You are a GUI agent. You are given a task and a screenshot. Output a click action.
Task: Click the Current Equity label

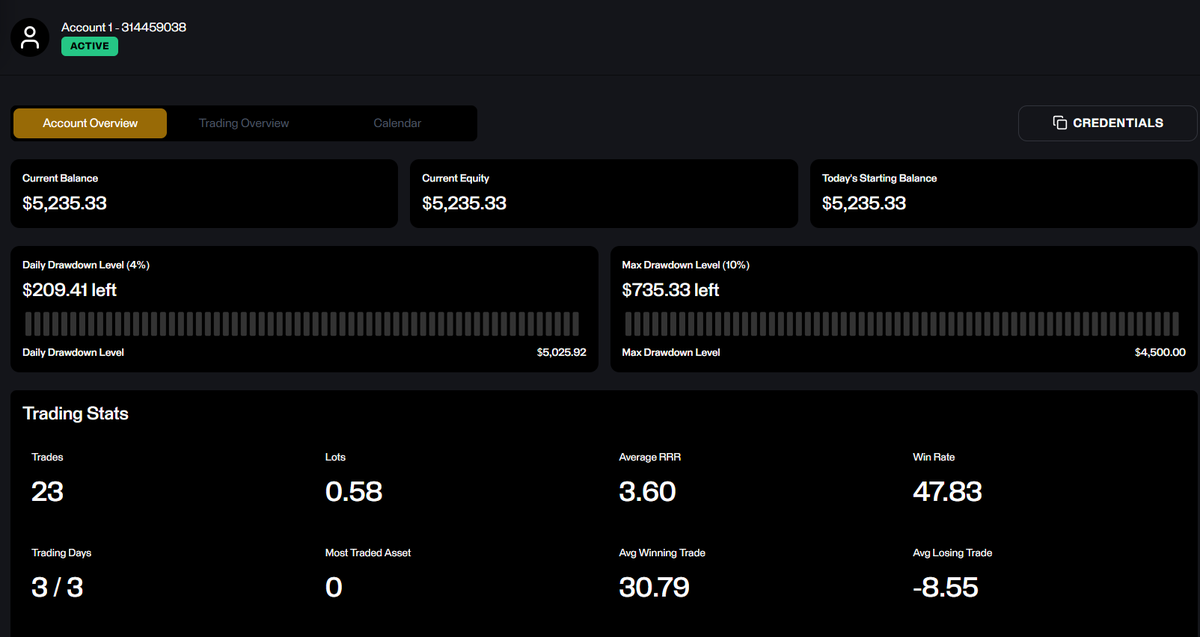click(x=456, y=178)
